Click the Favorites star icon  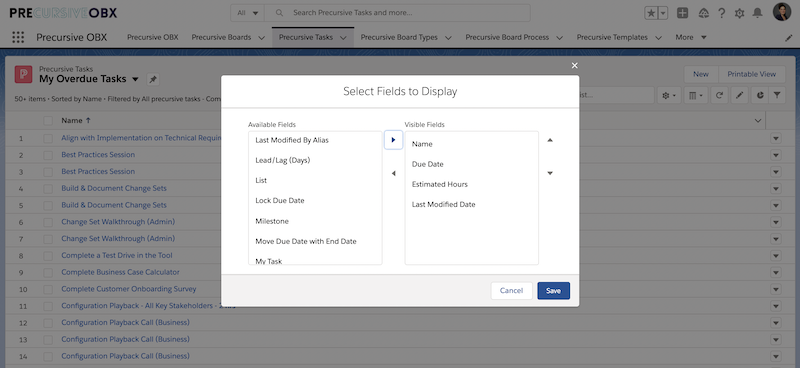point(651,13)
